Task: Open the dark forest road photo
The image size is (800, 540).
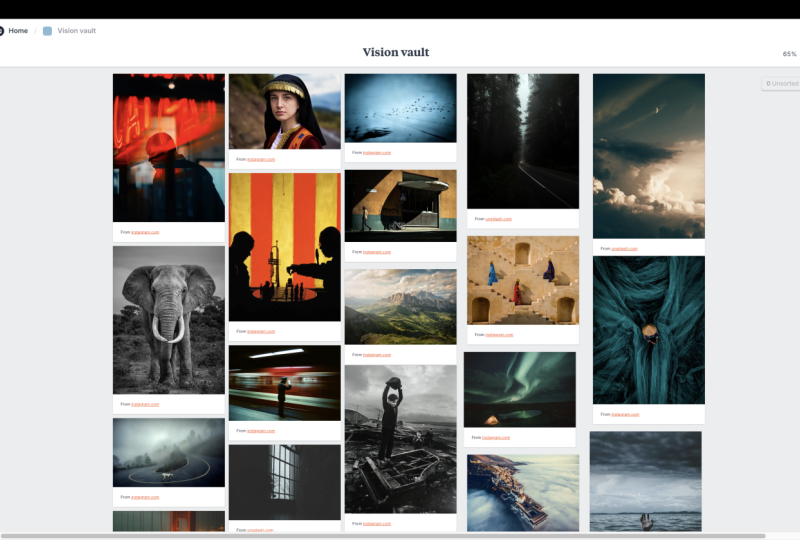Action: point(523,141)
